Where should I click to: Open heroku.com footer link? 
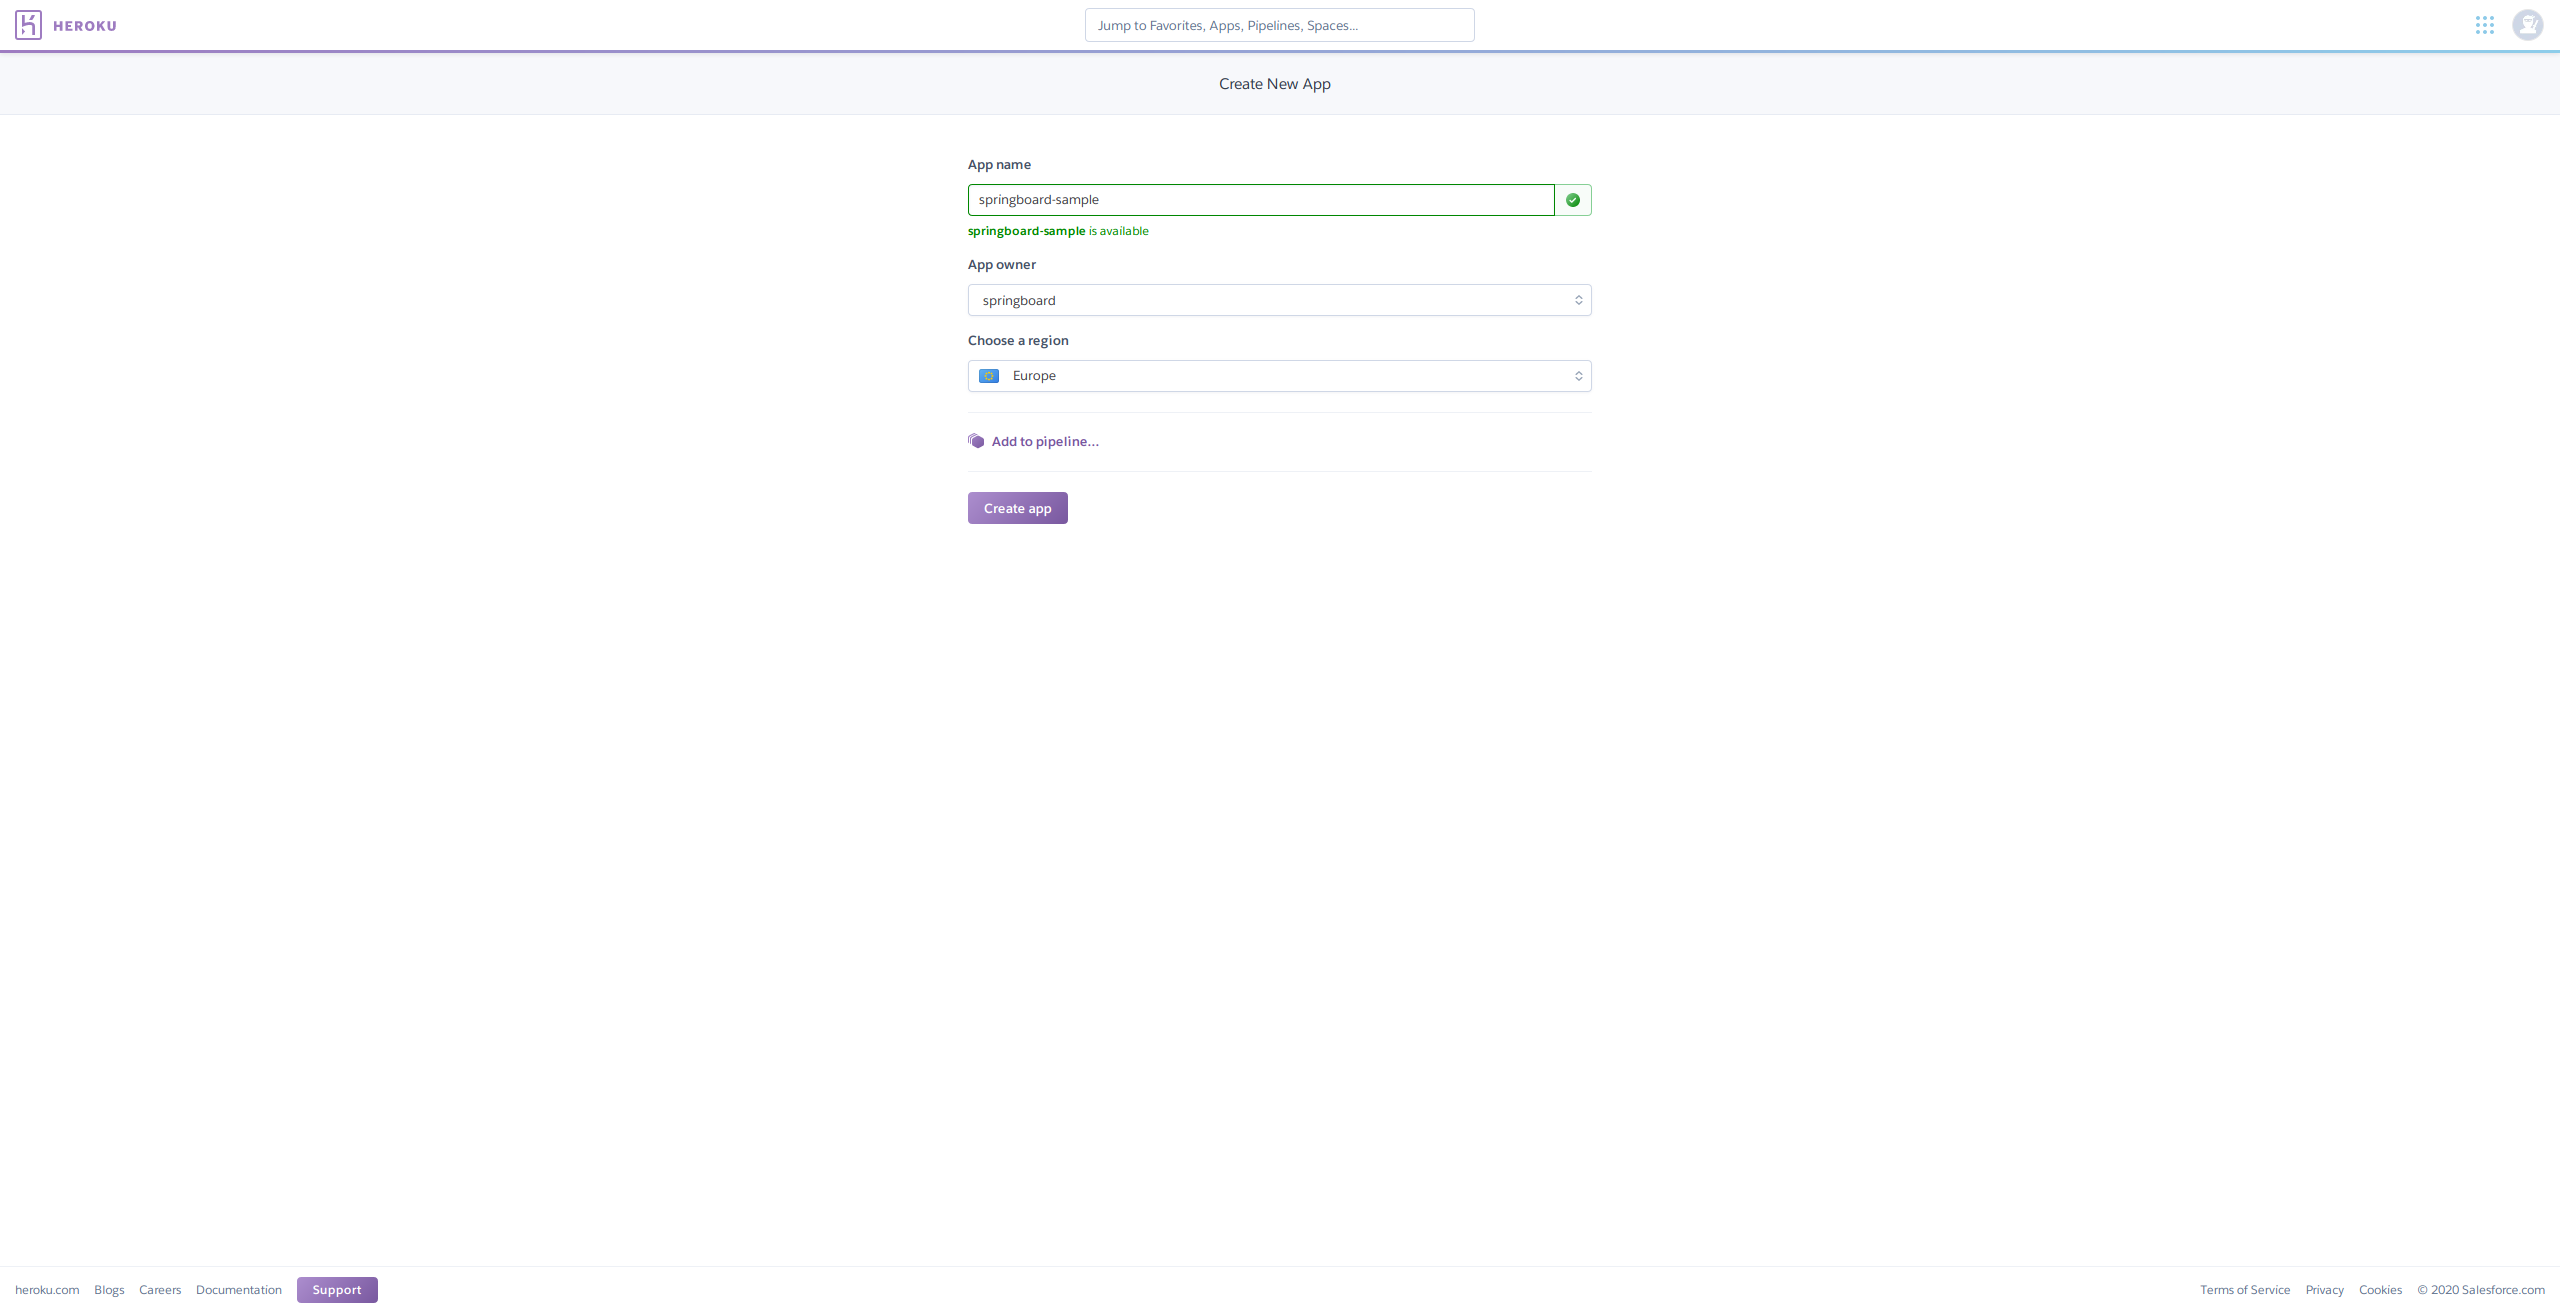click(47, 1290)
